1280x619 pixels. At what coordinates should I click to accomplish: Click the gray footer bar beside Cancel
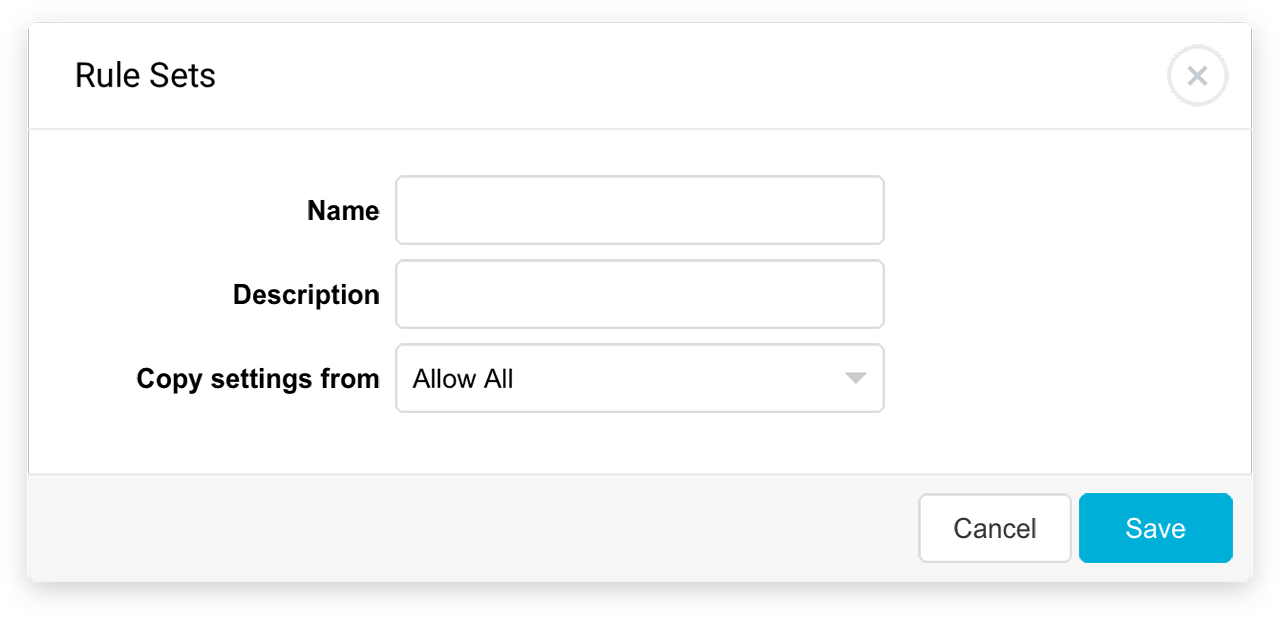point(470,528)
